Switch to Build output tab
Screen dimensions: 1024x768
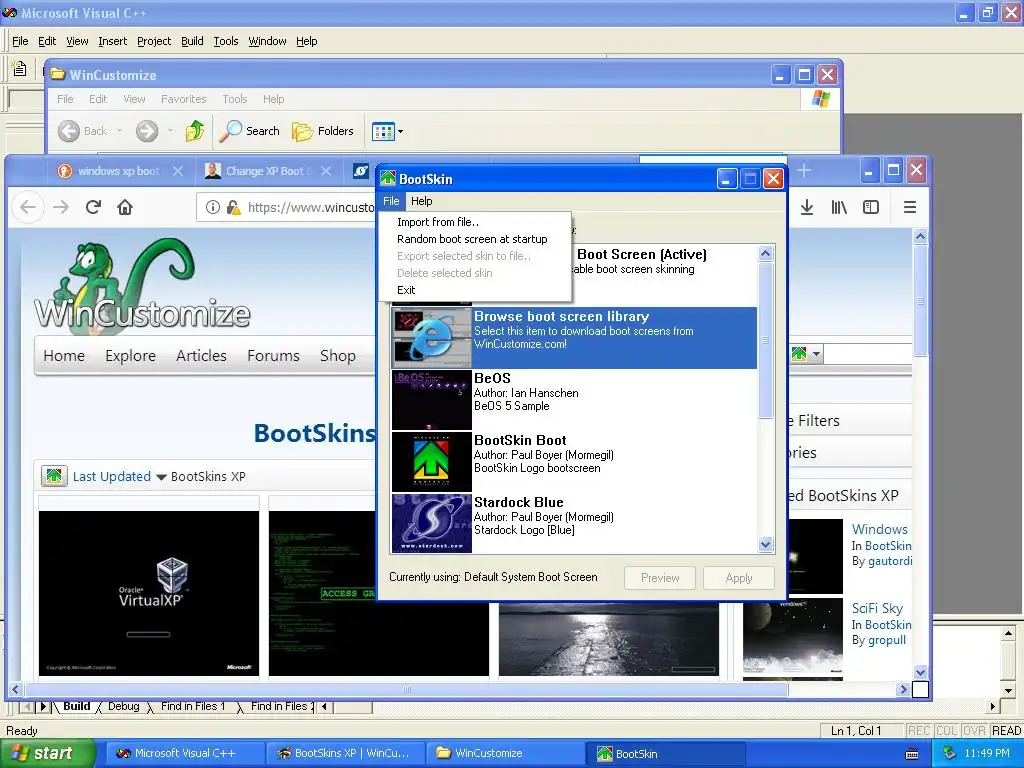pyautogui.click(x=76, y=706)
